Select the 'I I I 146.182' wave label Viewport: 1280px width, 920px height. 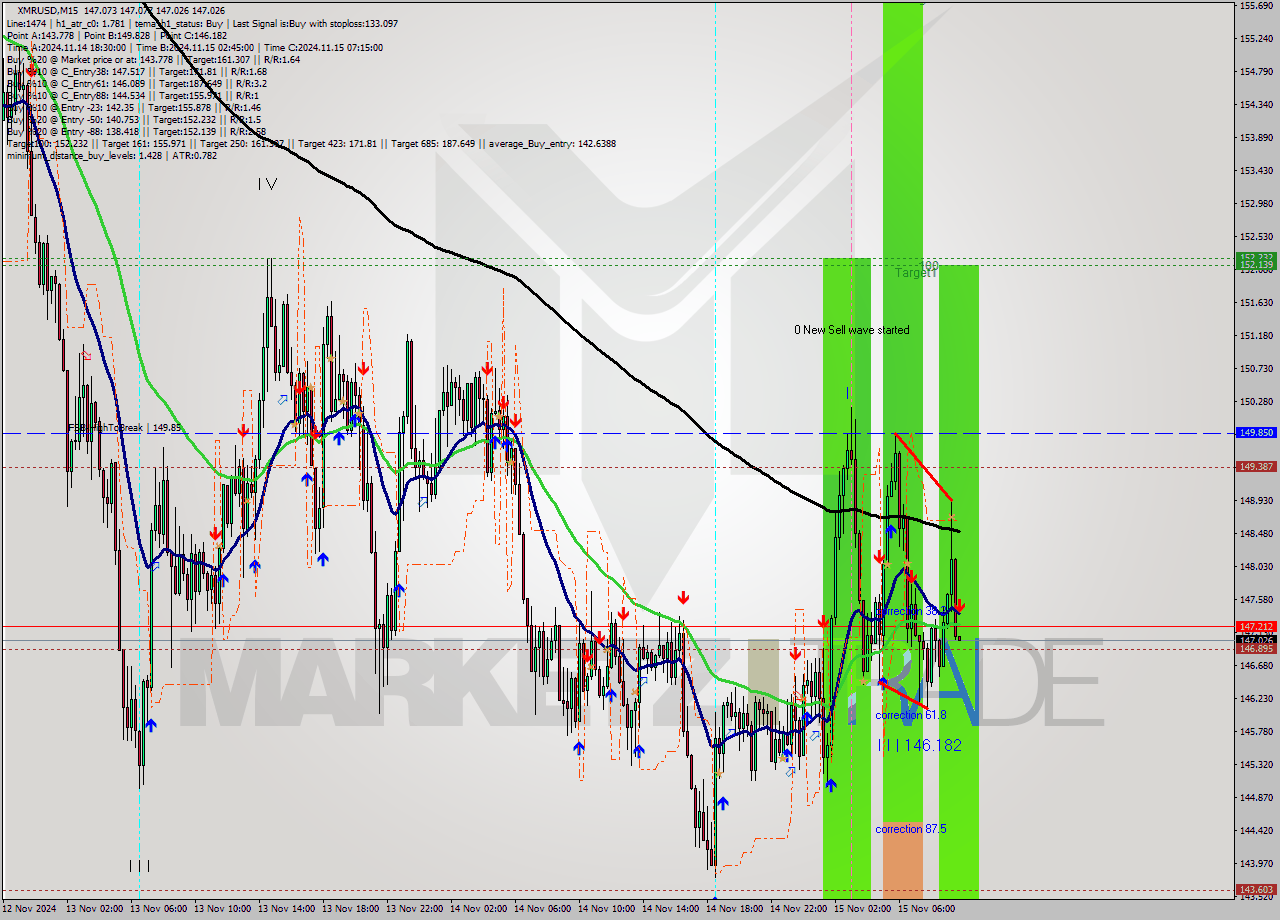coord(919,745)
